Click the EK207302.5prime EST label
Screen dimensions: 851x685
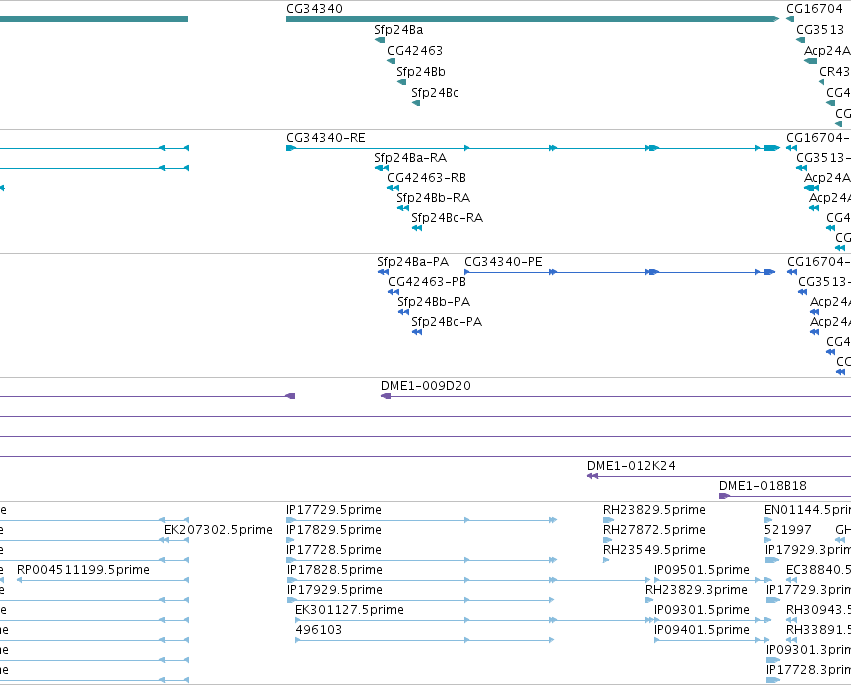click(218, 530)
